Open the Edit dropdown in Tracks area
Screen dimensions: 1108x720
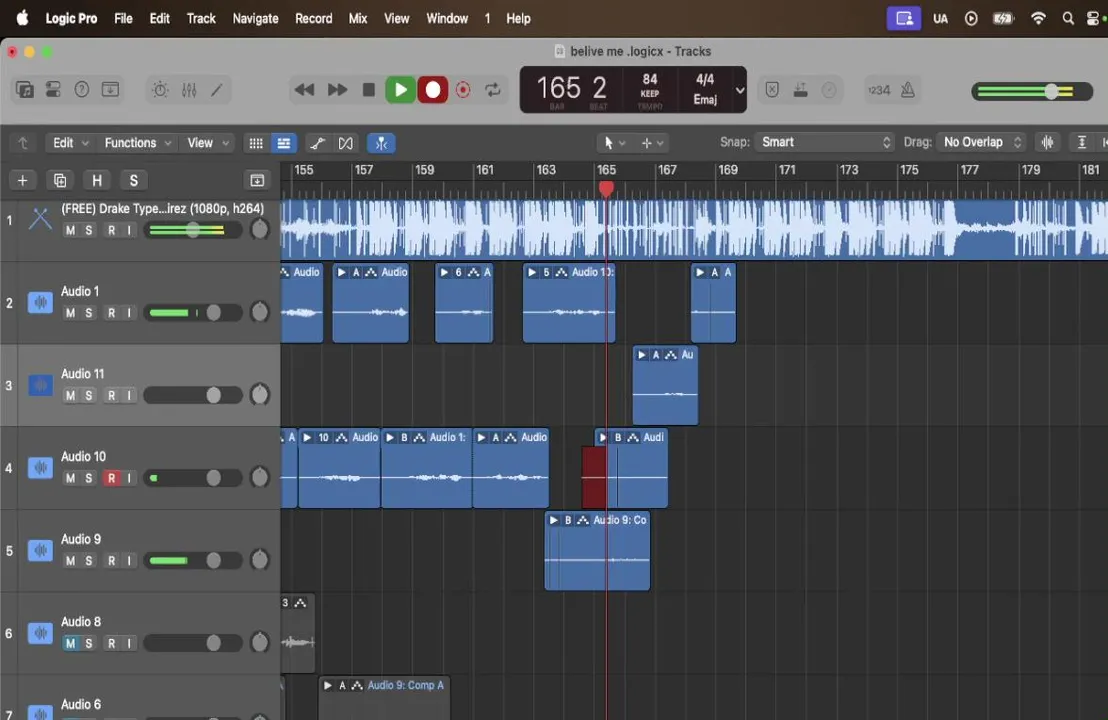click(70, 143)
